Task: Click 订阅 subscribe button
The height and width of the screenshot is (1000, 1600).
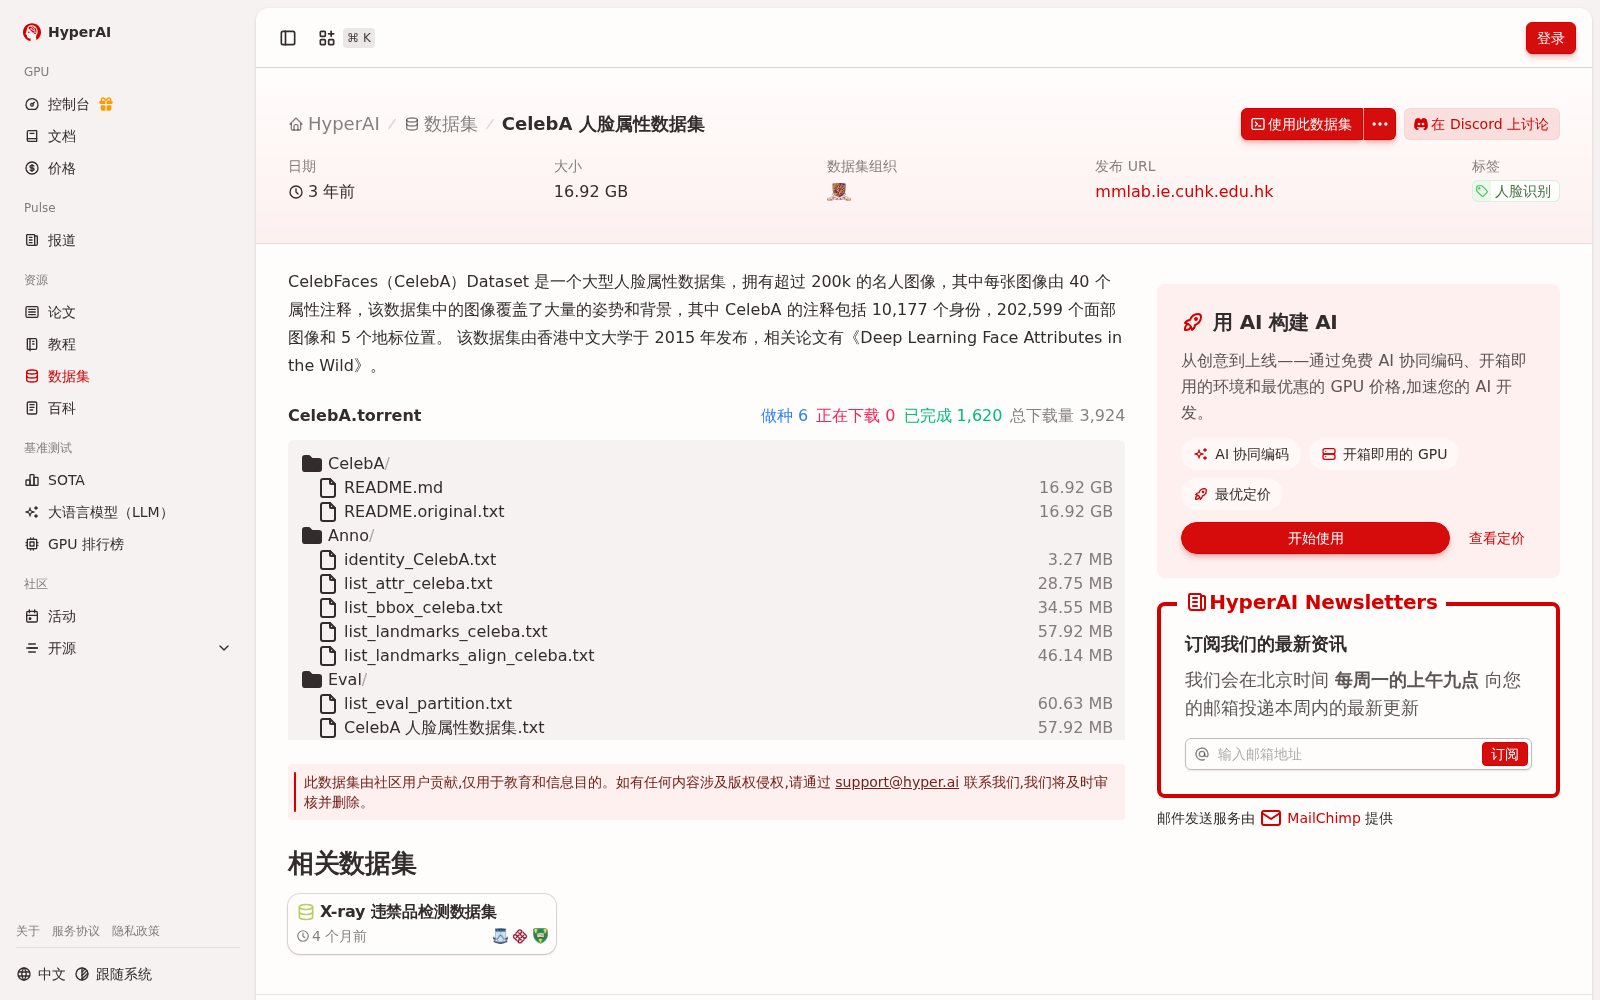Action: click(x=1504, y=754)
